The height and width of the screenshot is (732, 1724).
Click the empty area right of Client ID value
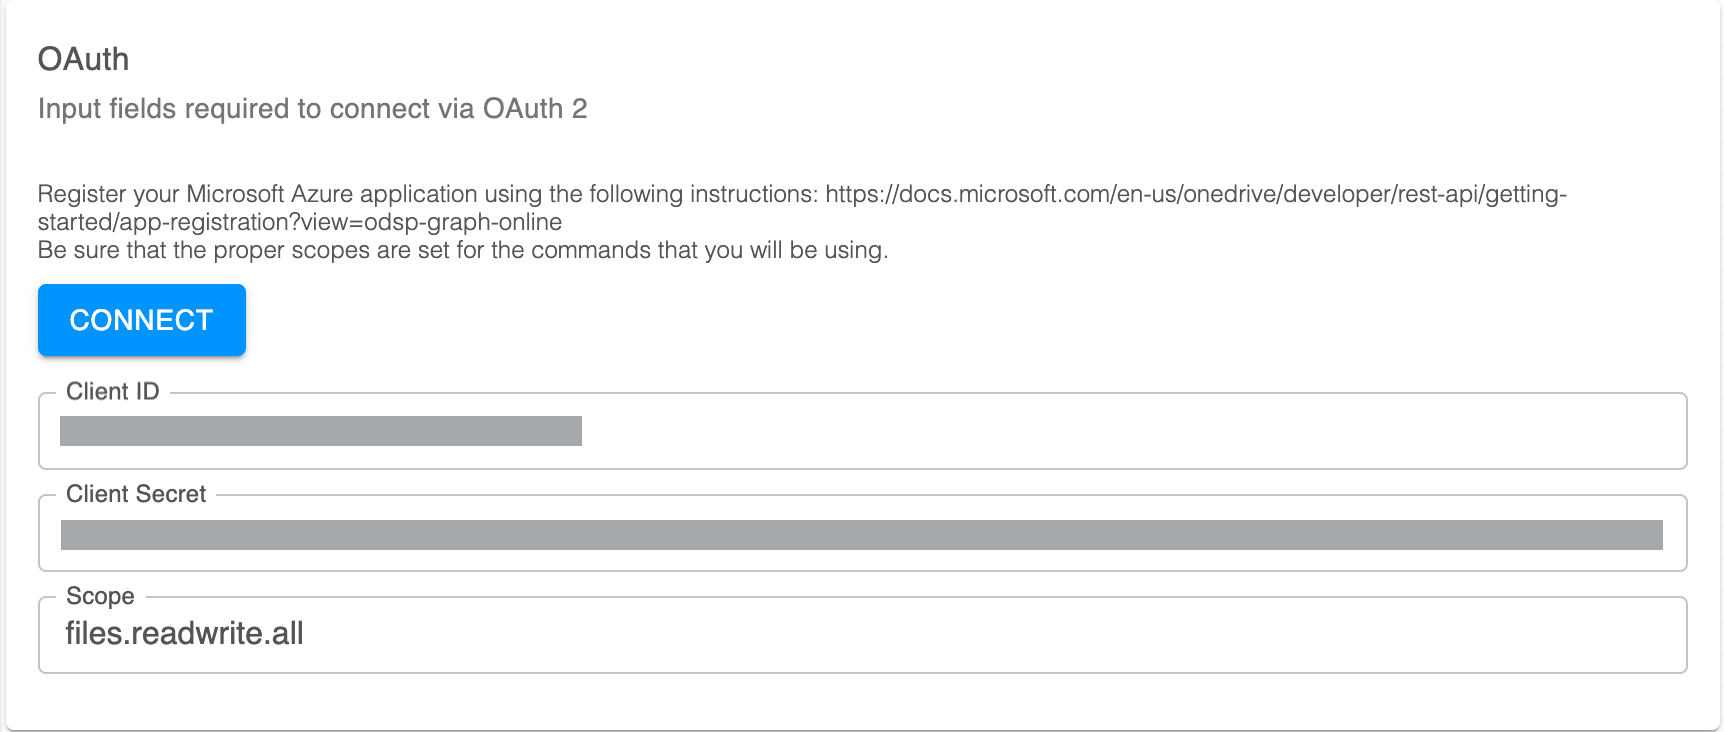point(1100,432)
